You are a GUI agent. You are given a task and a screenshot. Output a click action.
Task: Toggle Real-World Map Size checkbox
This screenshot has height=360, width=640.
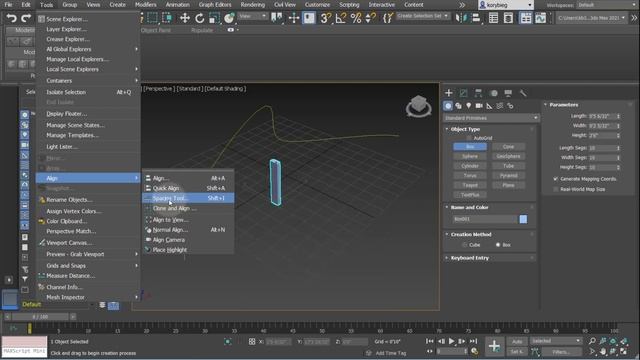(556, 189)
